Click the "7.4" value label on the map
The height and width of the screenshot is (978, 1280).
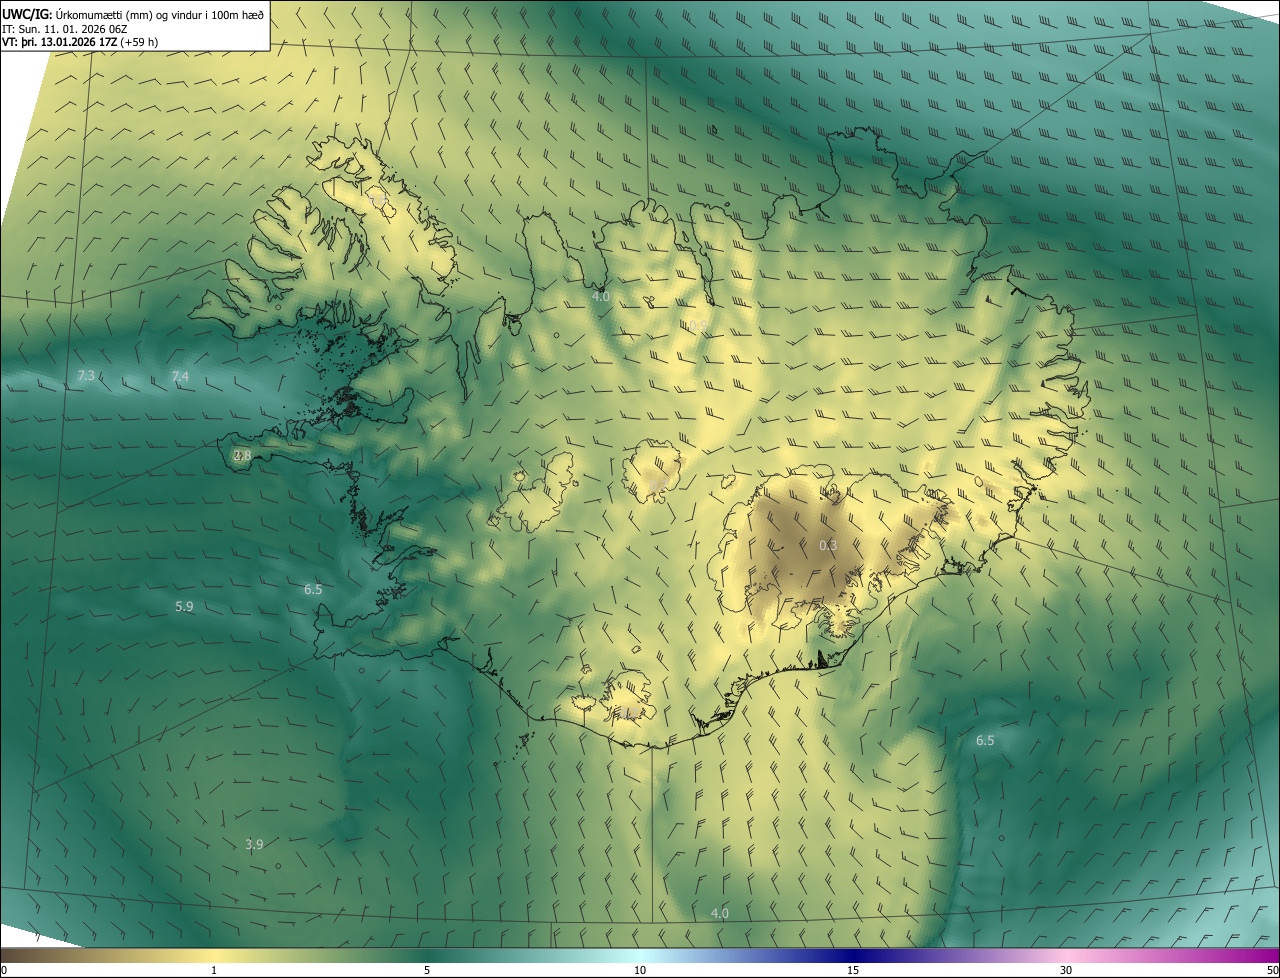180,376
